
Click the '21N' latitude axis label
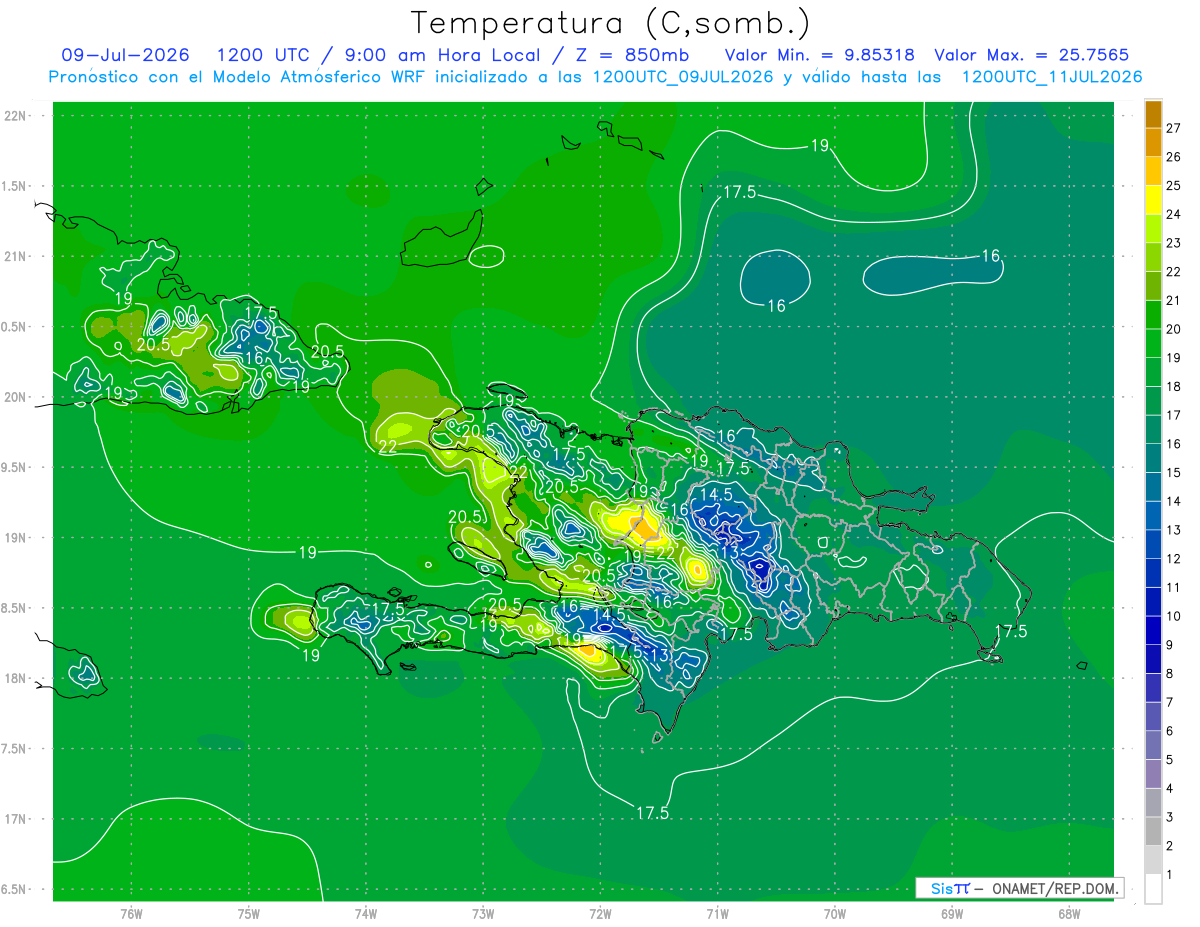click(x=15, y=257)
